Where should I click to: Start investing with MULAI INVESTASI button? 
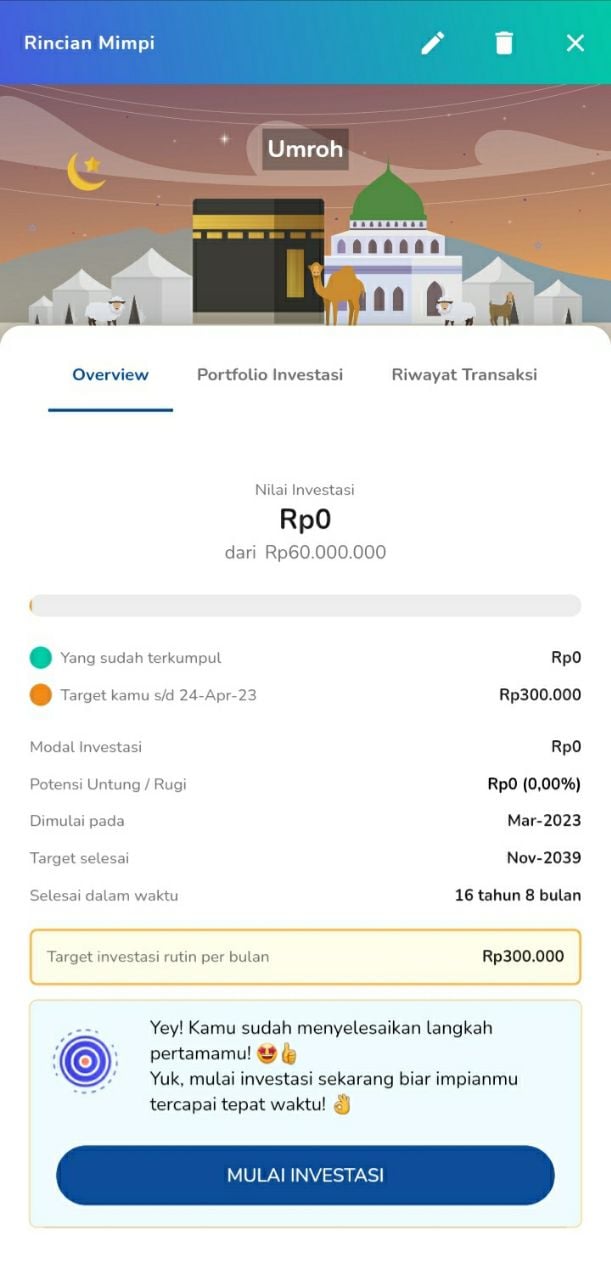(x=305, y=1175)
